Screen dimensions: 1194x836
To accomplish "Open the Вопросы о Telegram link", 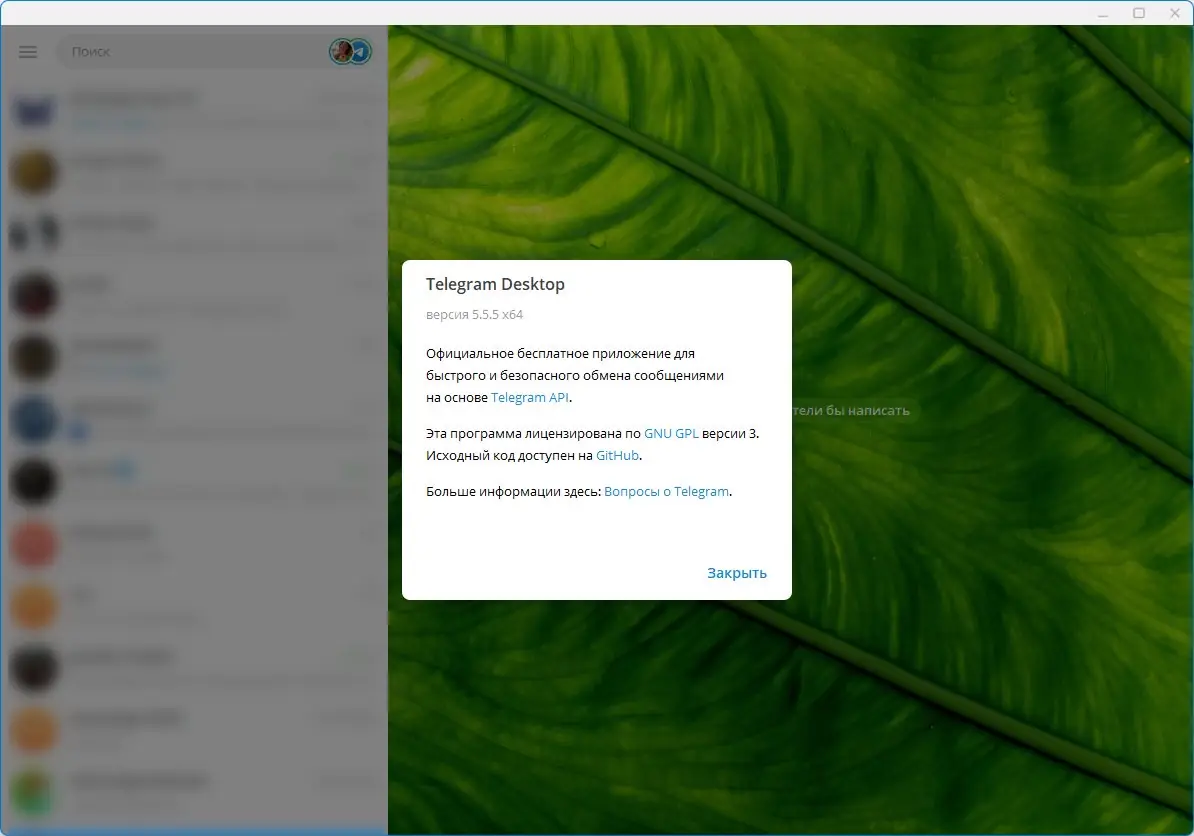I will (666, 492).
